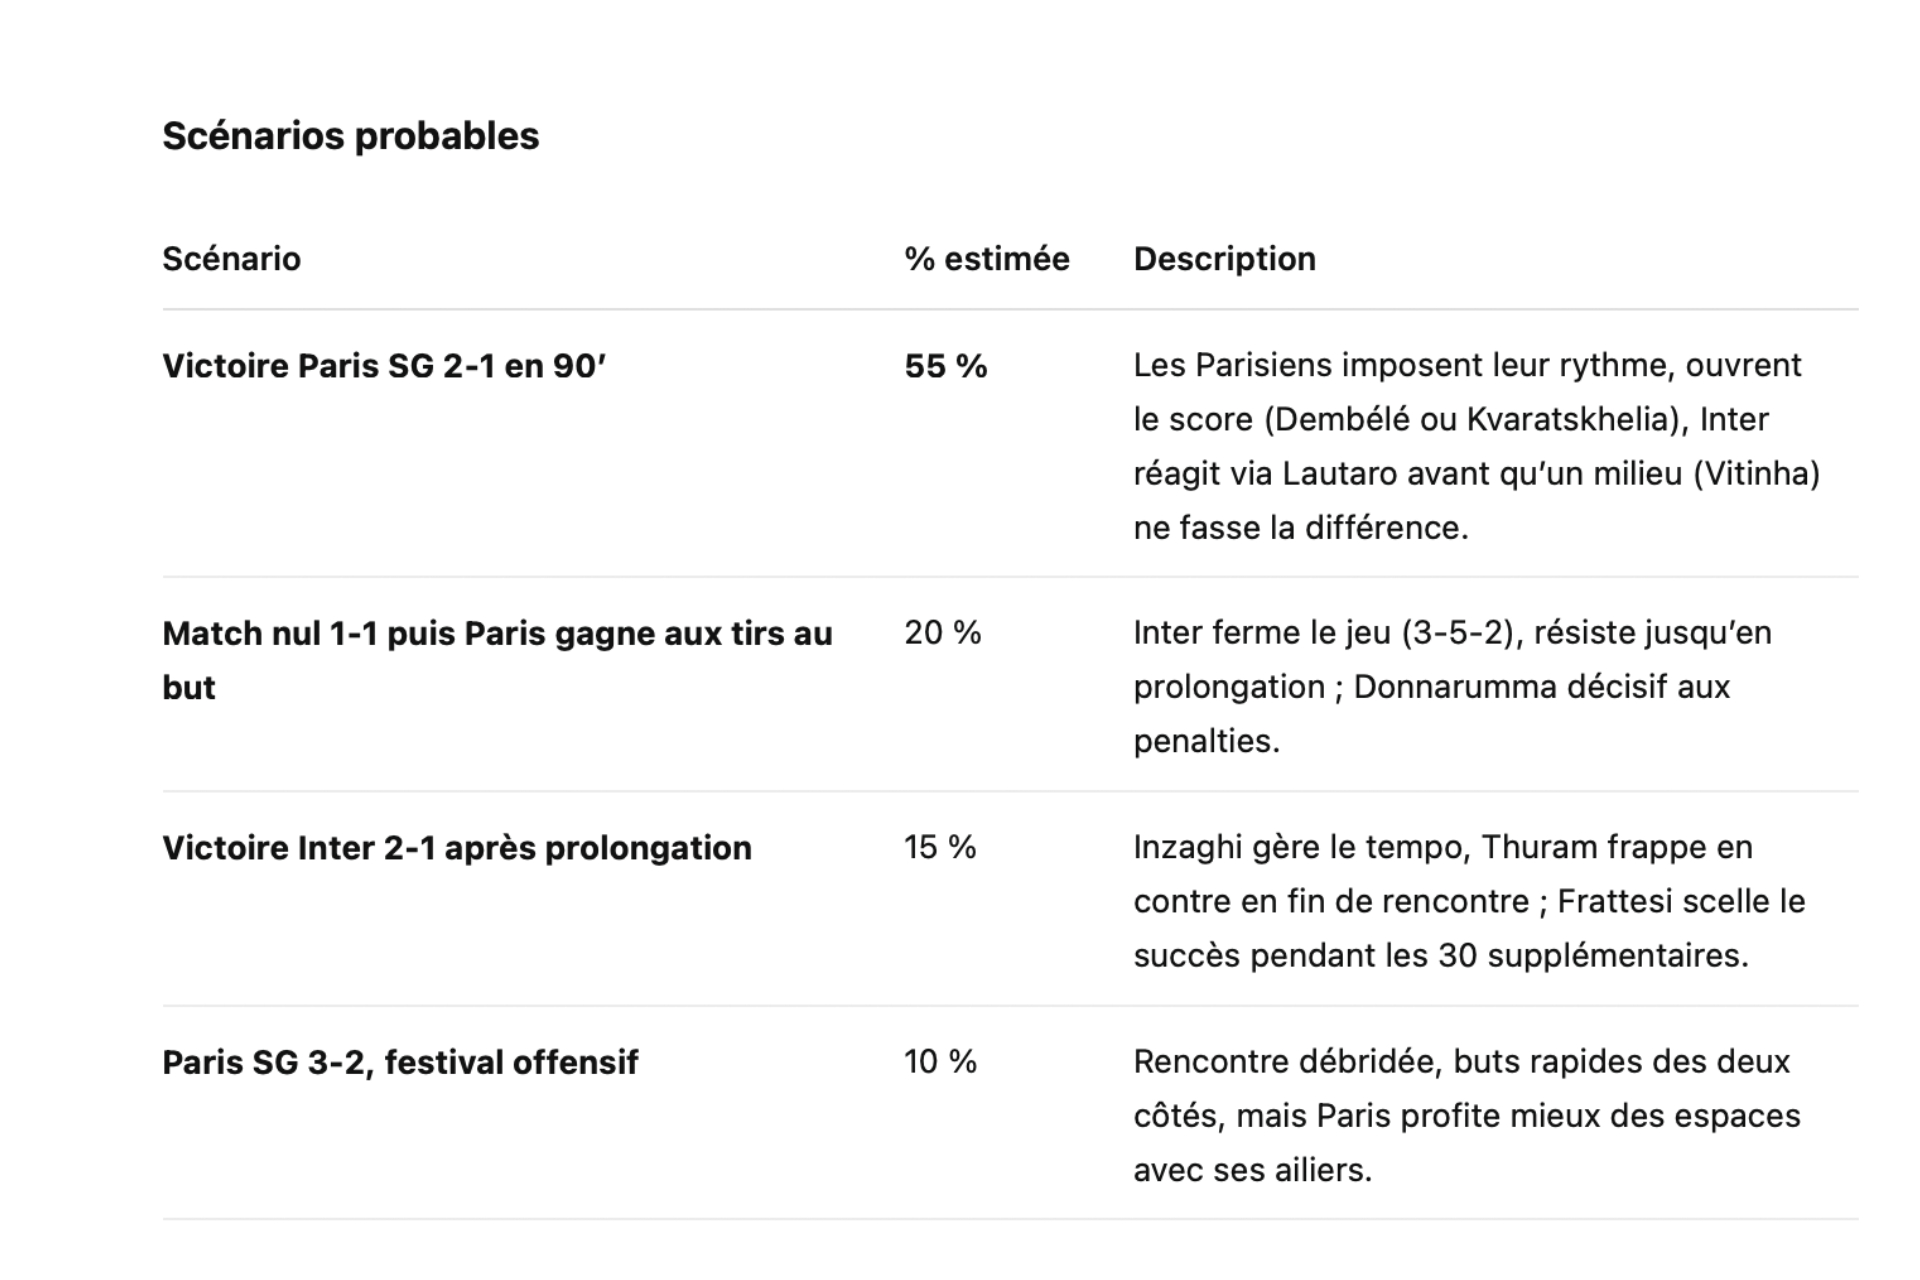Click the '10 %' percentage cell

(x=940, y=1061)
